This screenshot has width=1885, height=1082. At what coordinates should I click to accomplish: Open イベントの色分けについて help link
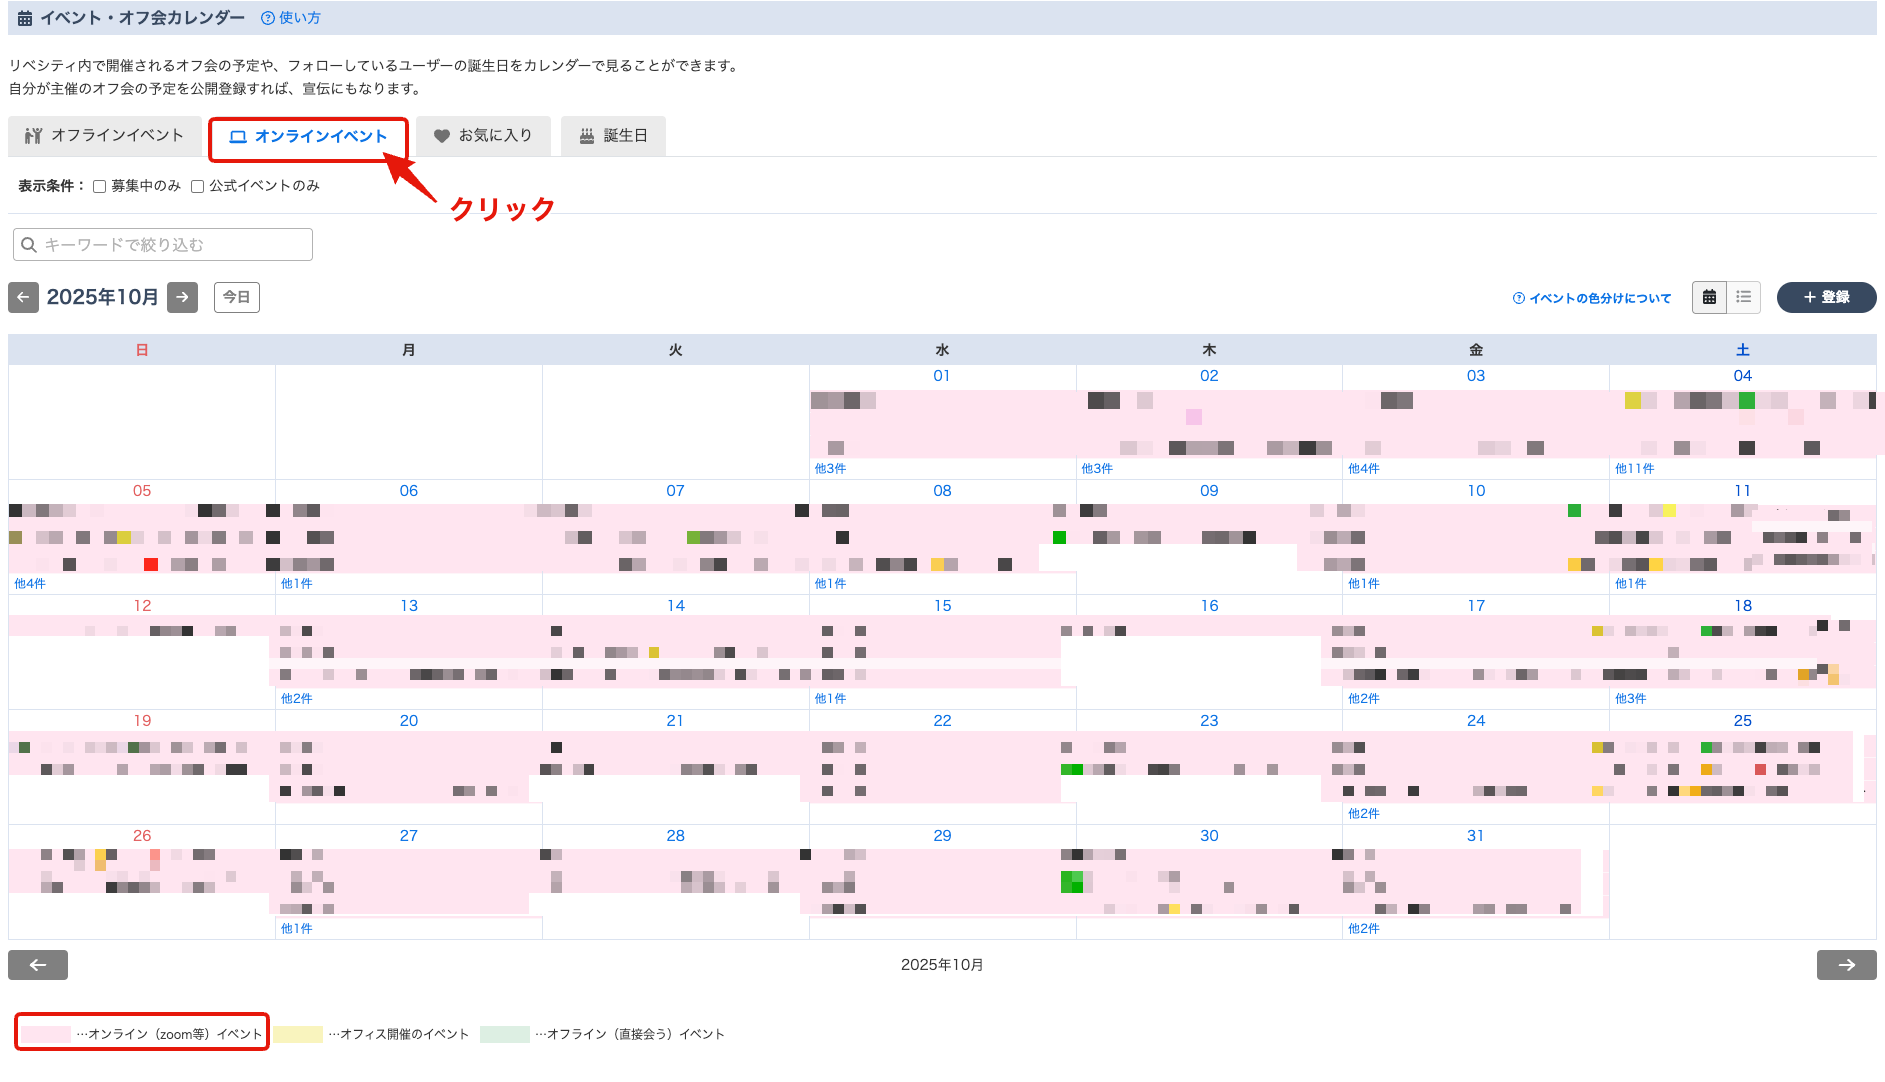pos(1592,298)
